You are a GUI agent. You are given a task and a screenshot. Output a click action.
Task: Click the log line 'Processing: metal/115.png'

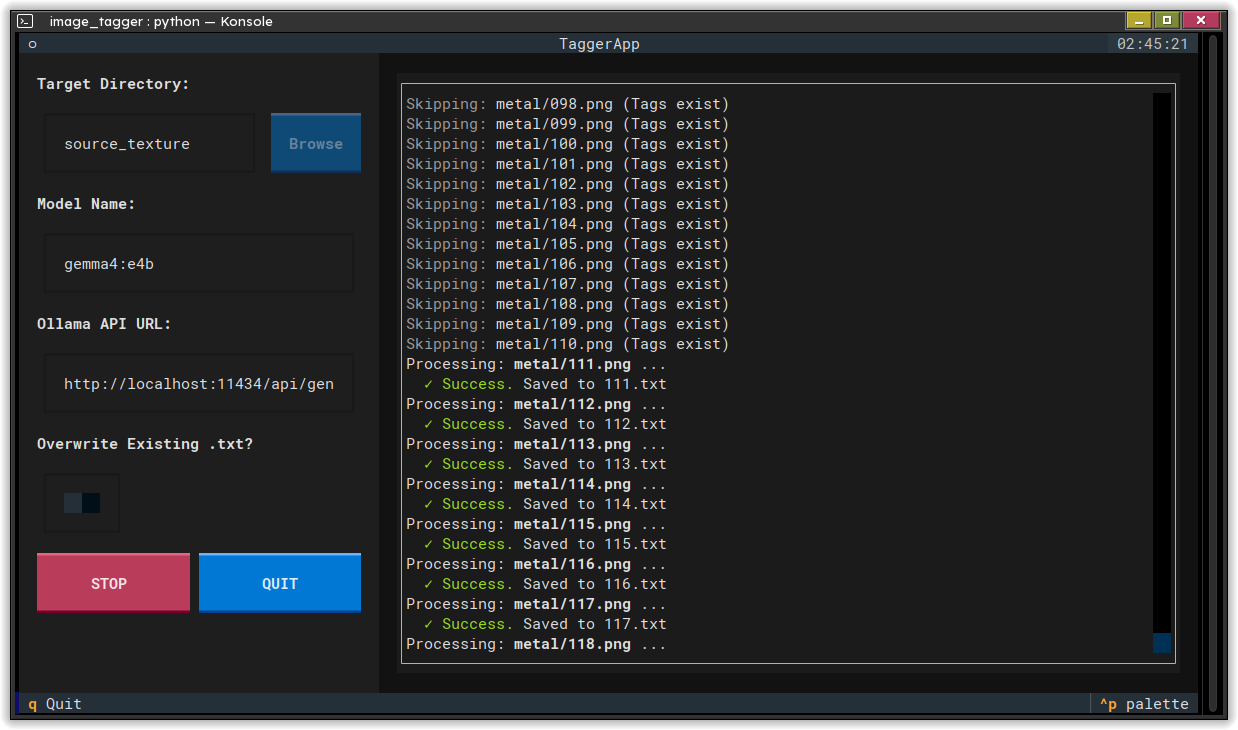tap(536, 524)
